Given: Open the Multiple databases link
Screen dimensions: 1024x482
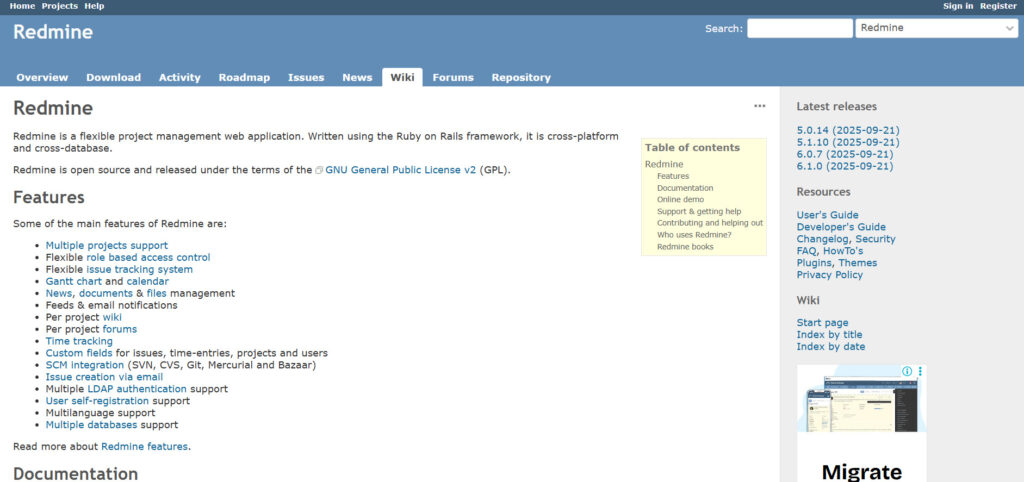Looking at the screenshot, I should coord(91,425).
